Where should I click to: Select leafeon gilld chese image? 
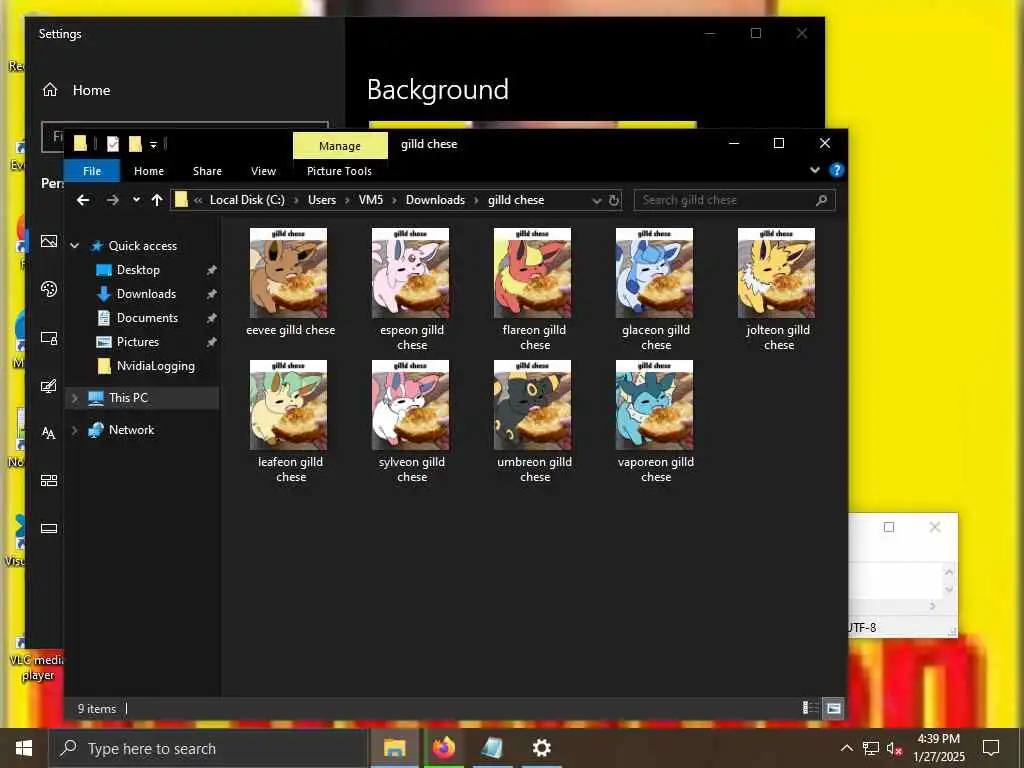point(289,421)
